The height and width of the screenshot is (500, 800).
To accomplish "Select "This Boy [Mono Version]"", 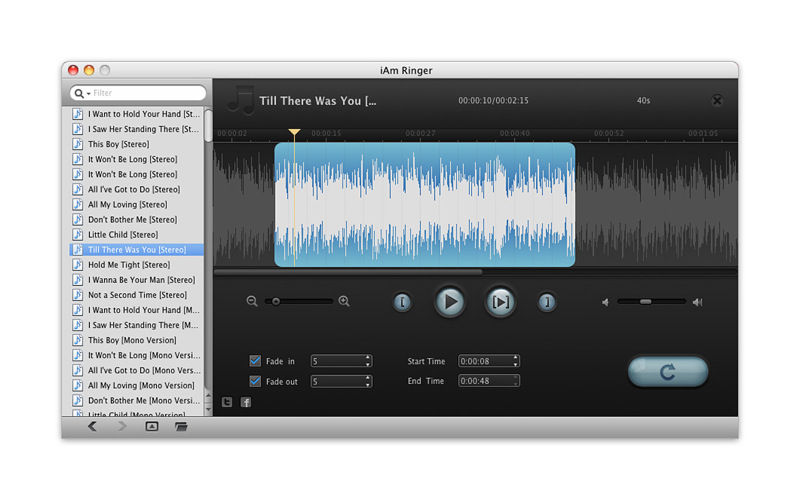I will (136, 340).
